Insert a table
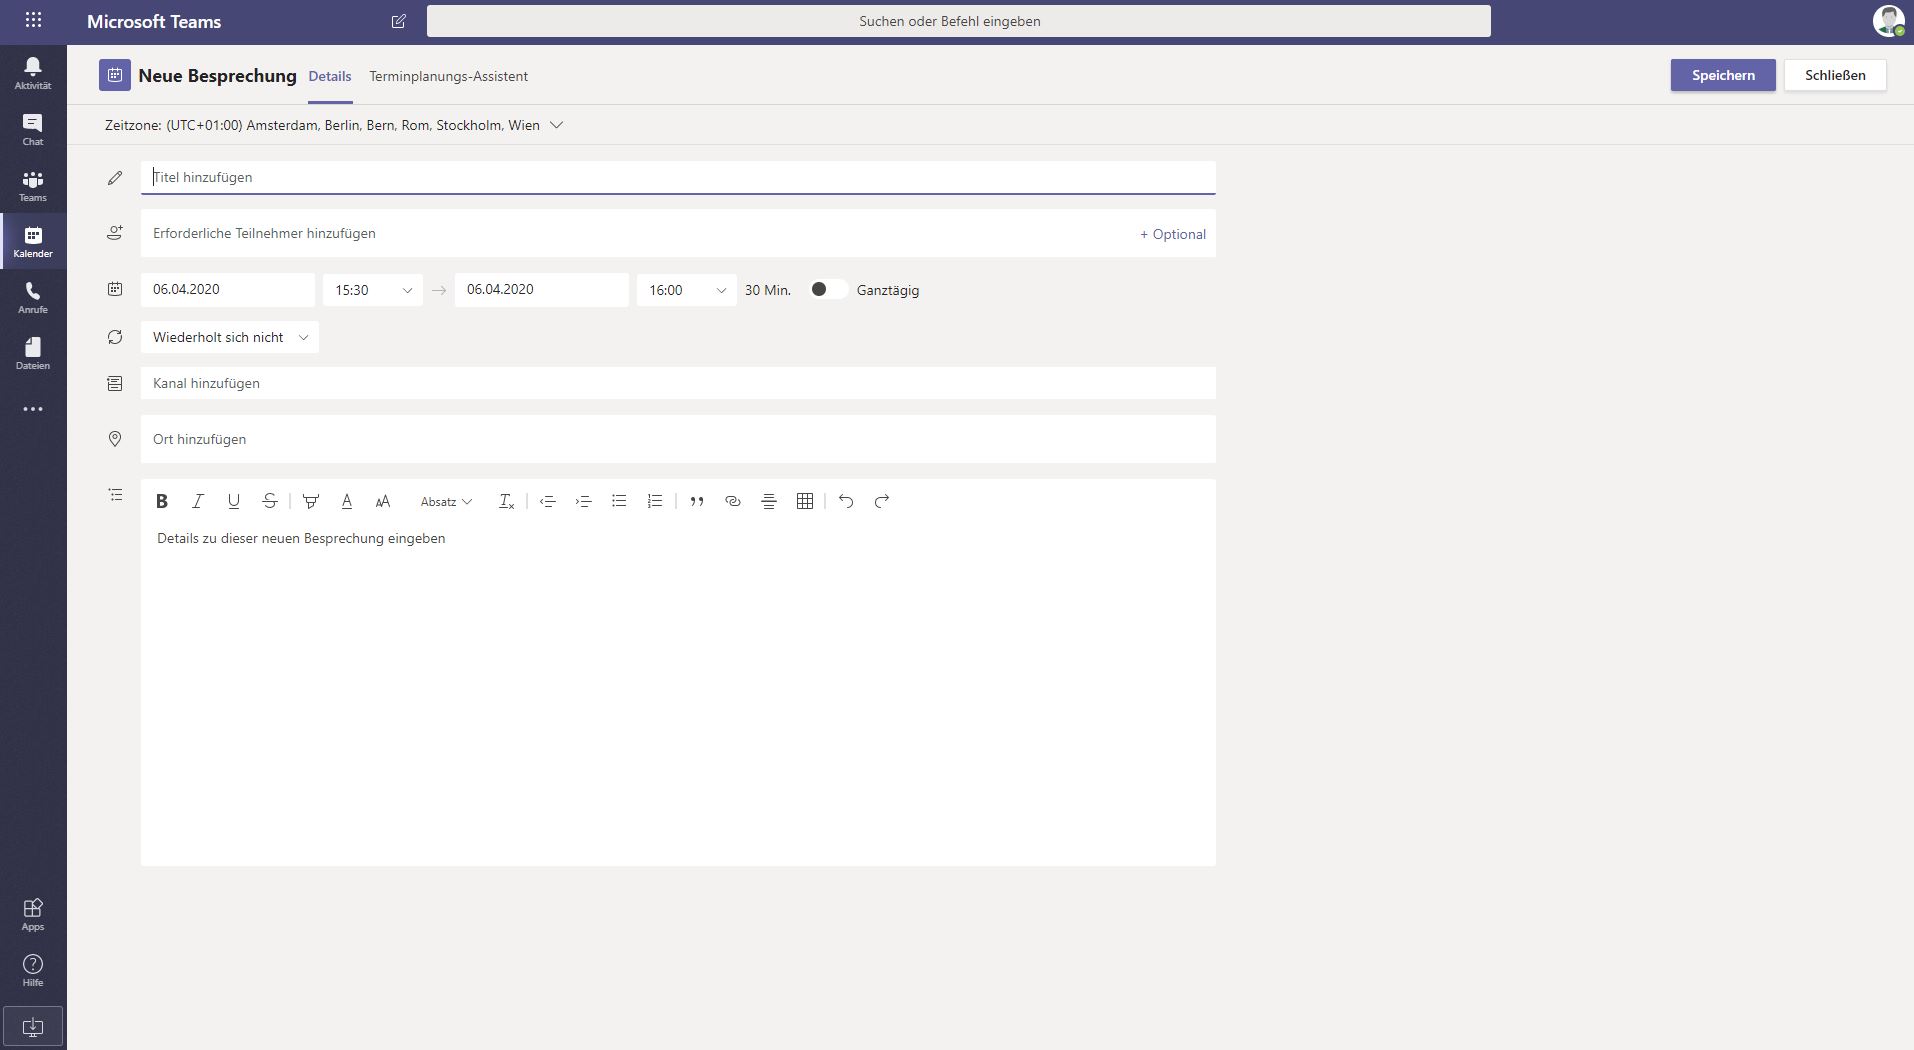Image resolution: width=1914 pixels, height=1050 pixels. click(x=805, y=501)
